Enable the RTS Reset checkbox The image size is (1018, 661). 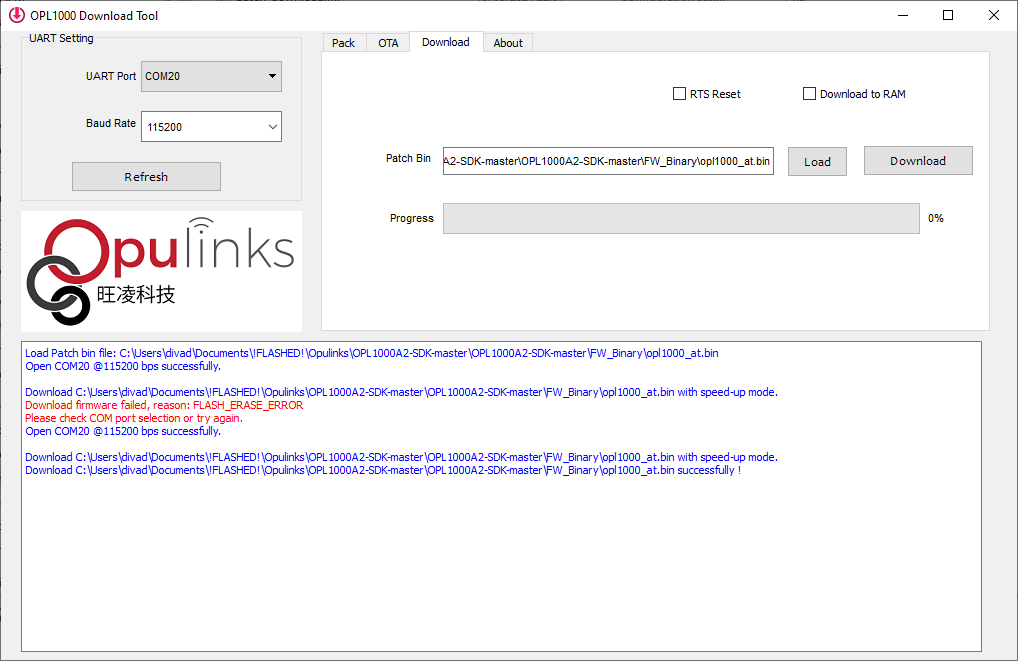[x=679, y=94]
